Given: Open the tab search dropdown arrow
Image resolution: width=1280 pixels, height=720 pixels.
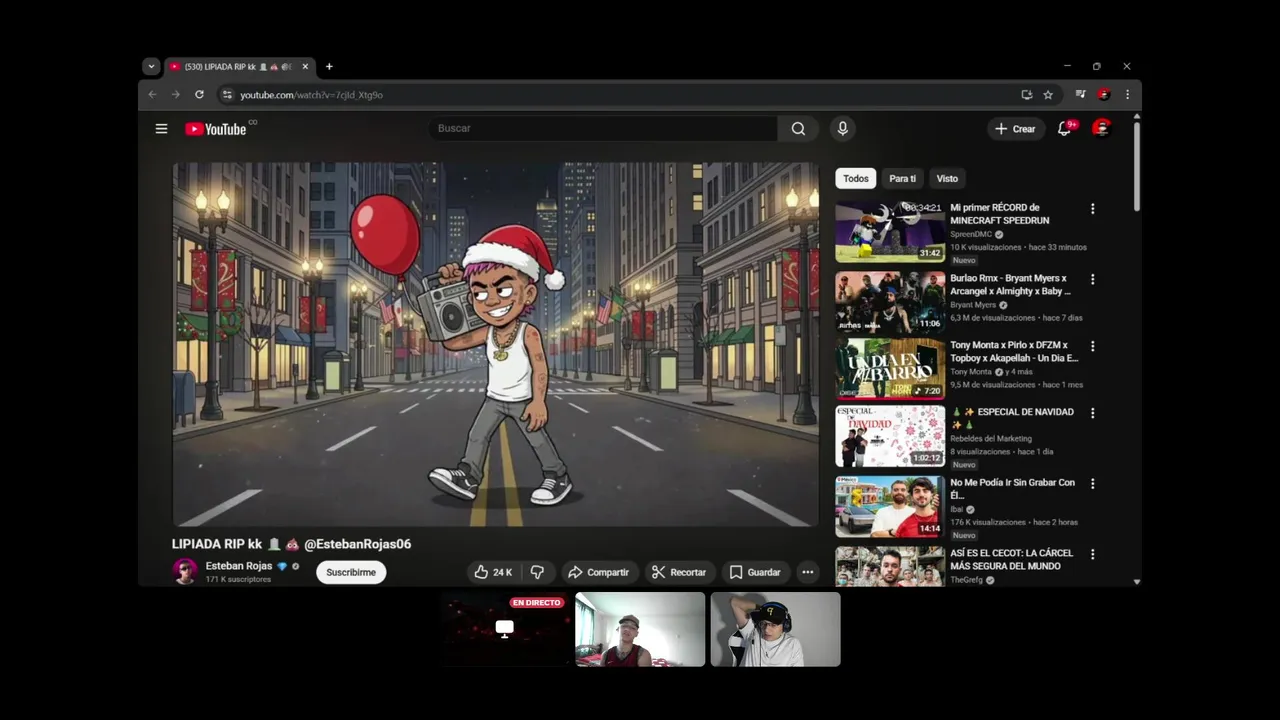Looking at the screenshot, I should tap(151, 67).
